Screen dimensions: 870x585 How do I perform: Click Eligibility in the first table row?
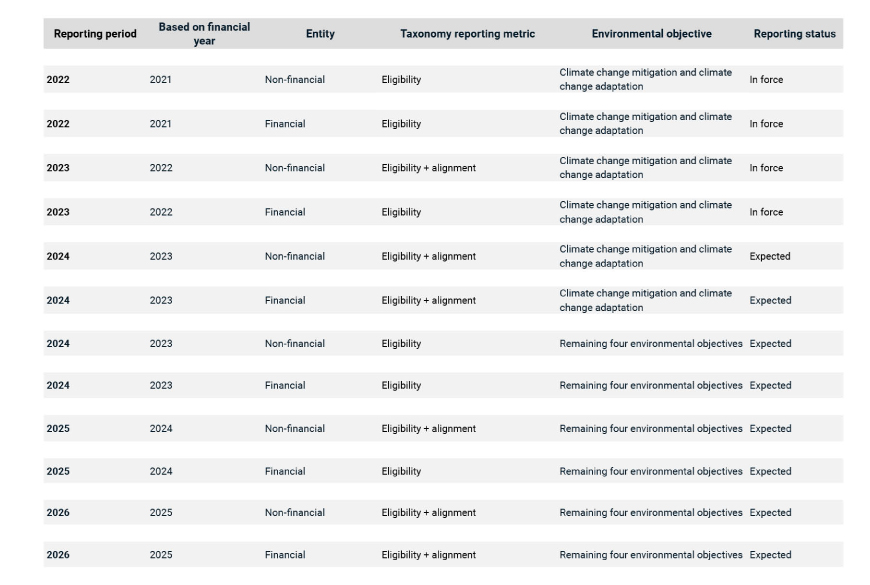tap(401, 80)
